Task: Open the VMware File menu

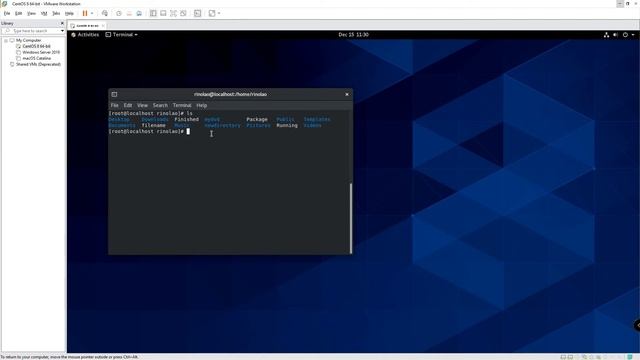Action: click(x=7, y=13)
